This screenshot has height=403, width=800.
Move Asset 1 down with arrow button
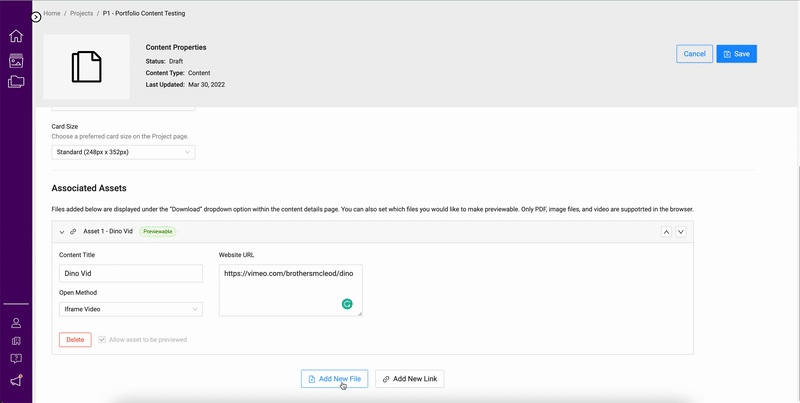coord(681,231)
